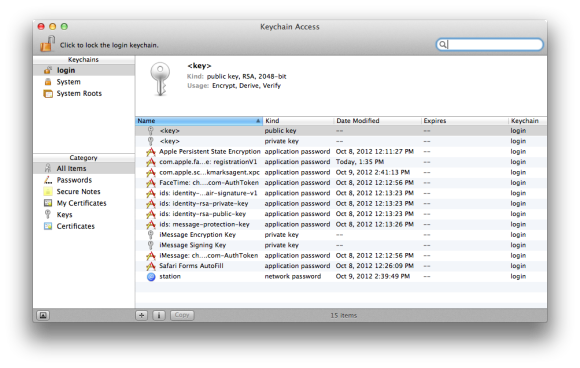This screenshot has width=580, height=368.
Task: Choose the Certificates category icon
Action: click(48, 226)
